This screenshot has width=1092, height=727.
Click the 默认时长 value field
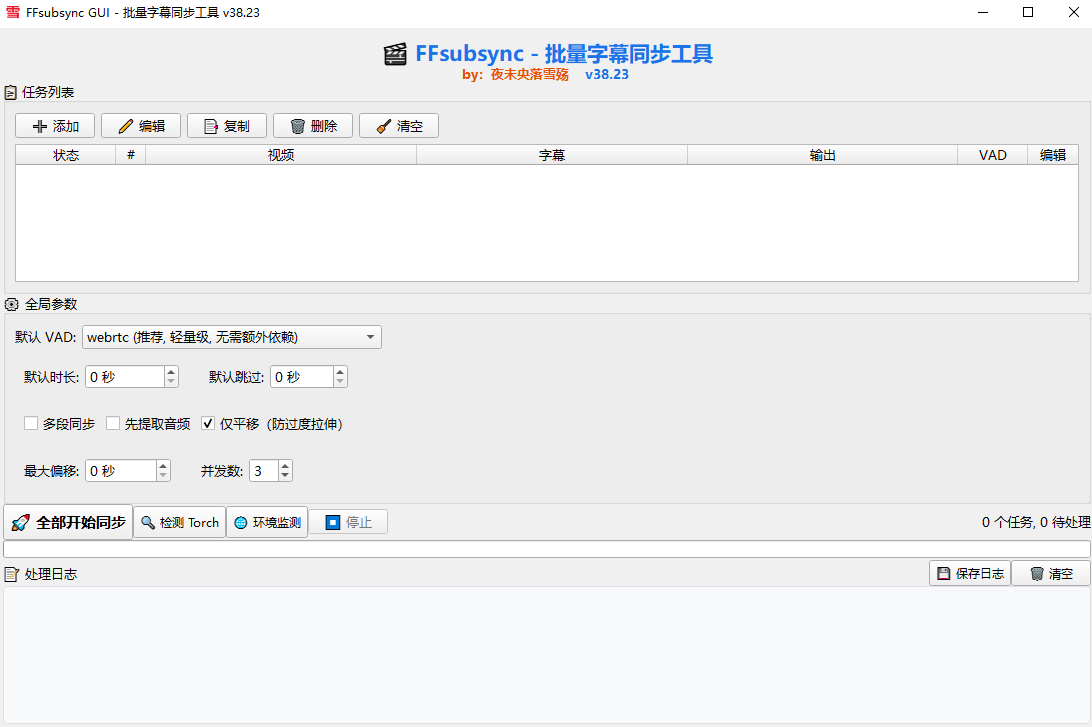125,377
